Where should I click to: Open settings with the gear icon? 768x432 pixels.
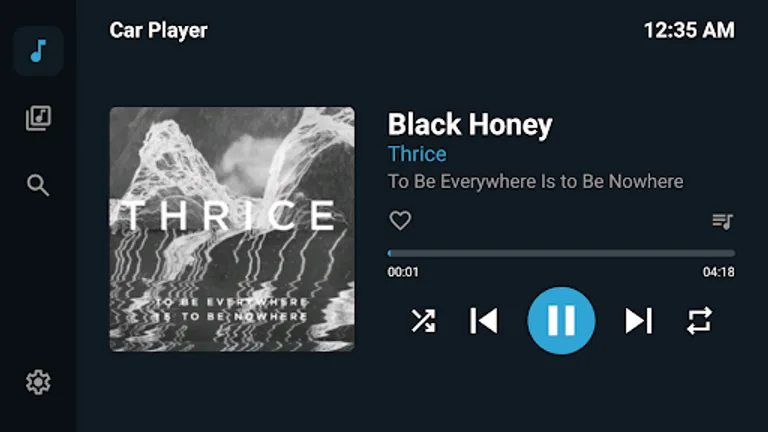(x=38, y=382)
